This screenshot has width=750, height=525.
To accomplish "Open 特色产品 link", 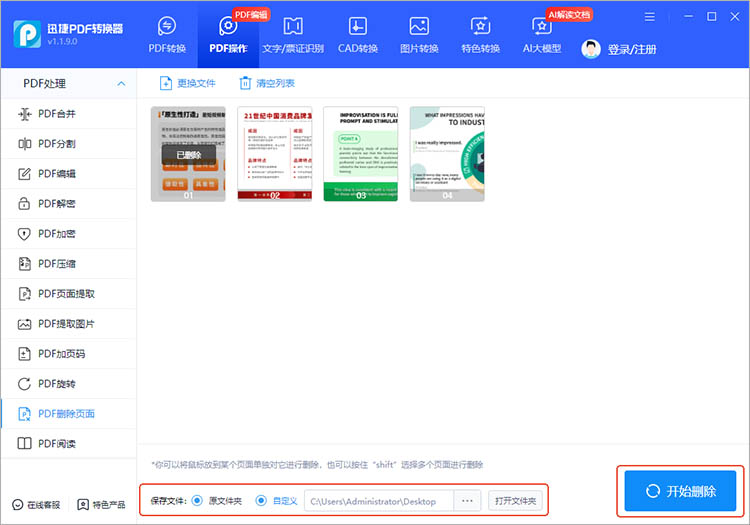I will (x=101, y=505).
